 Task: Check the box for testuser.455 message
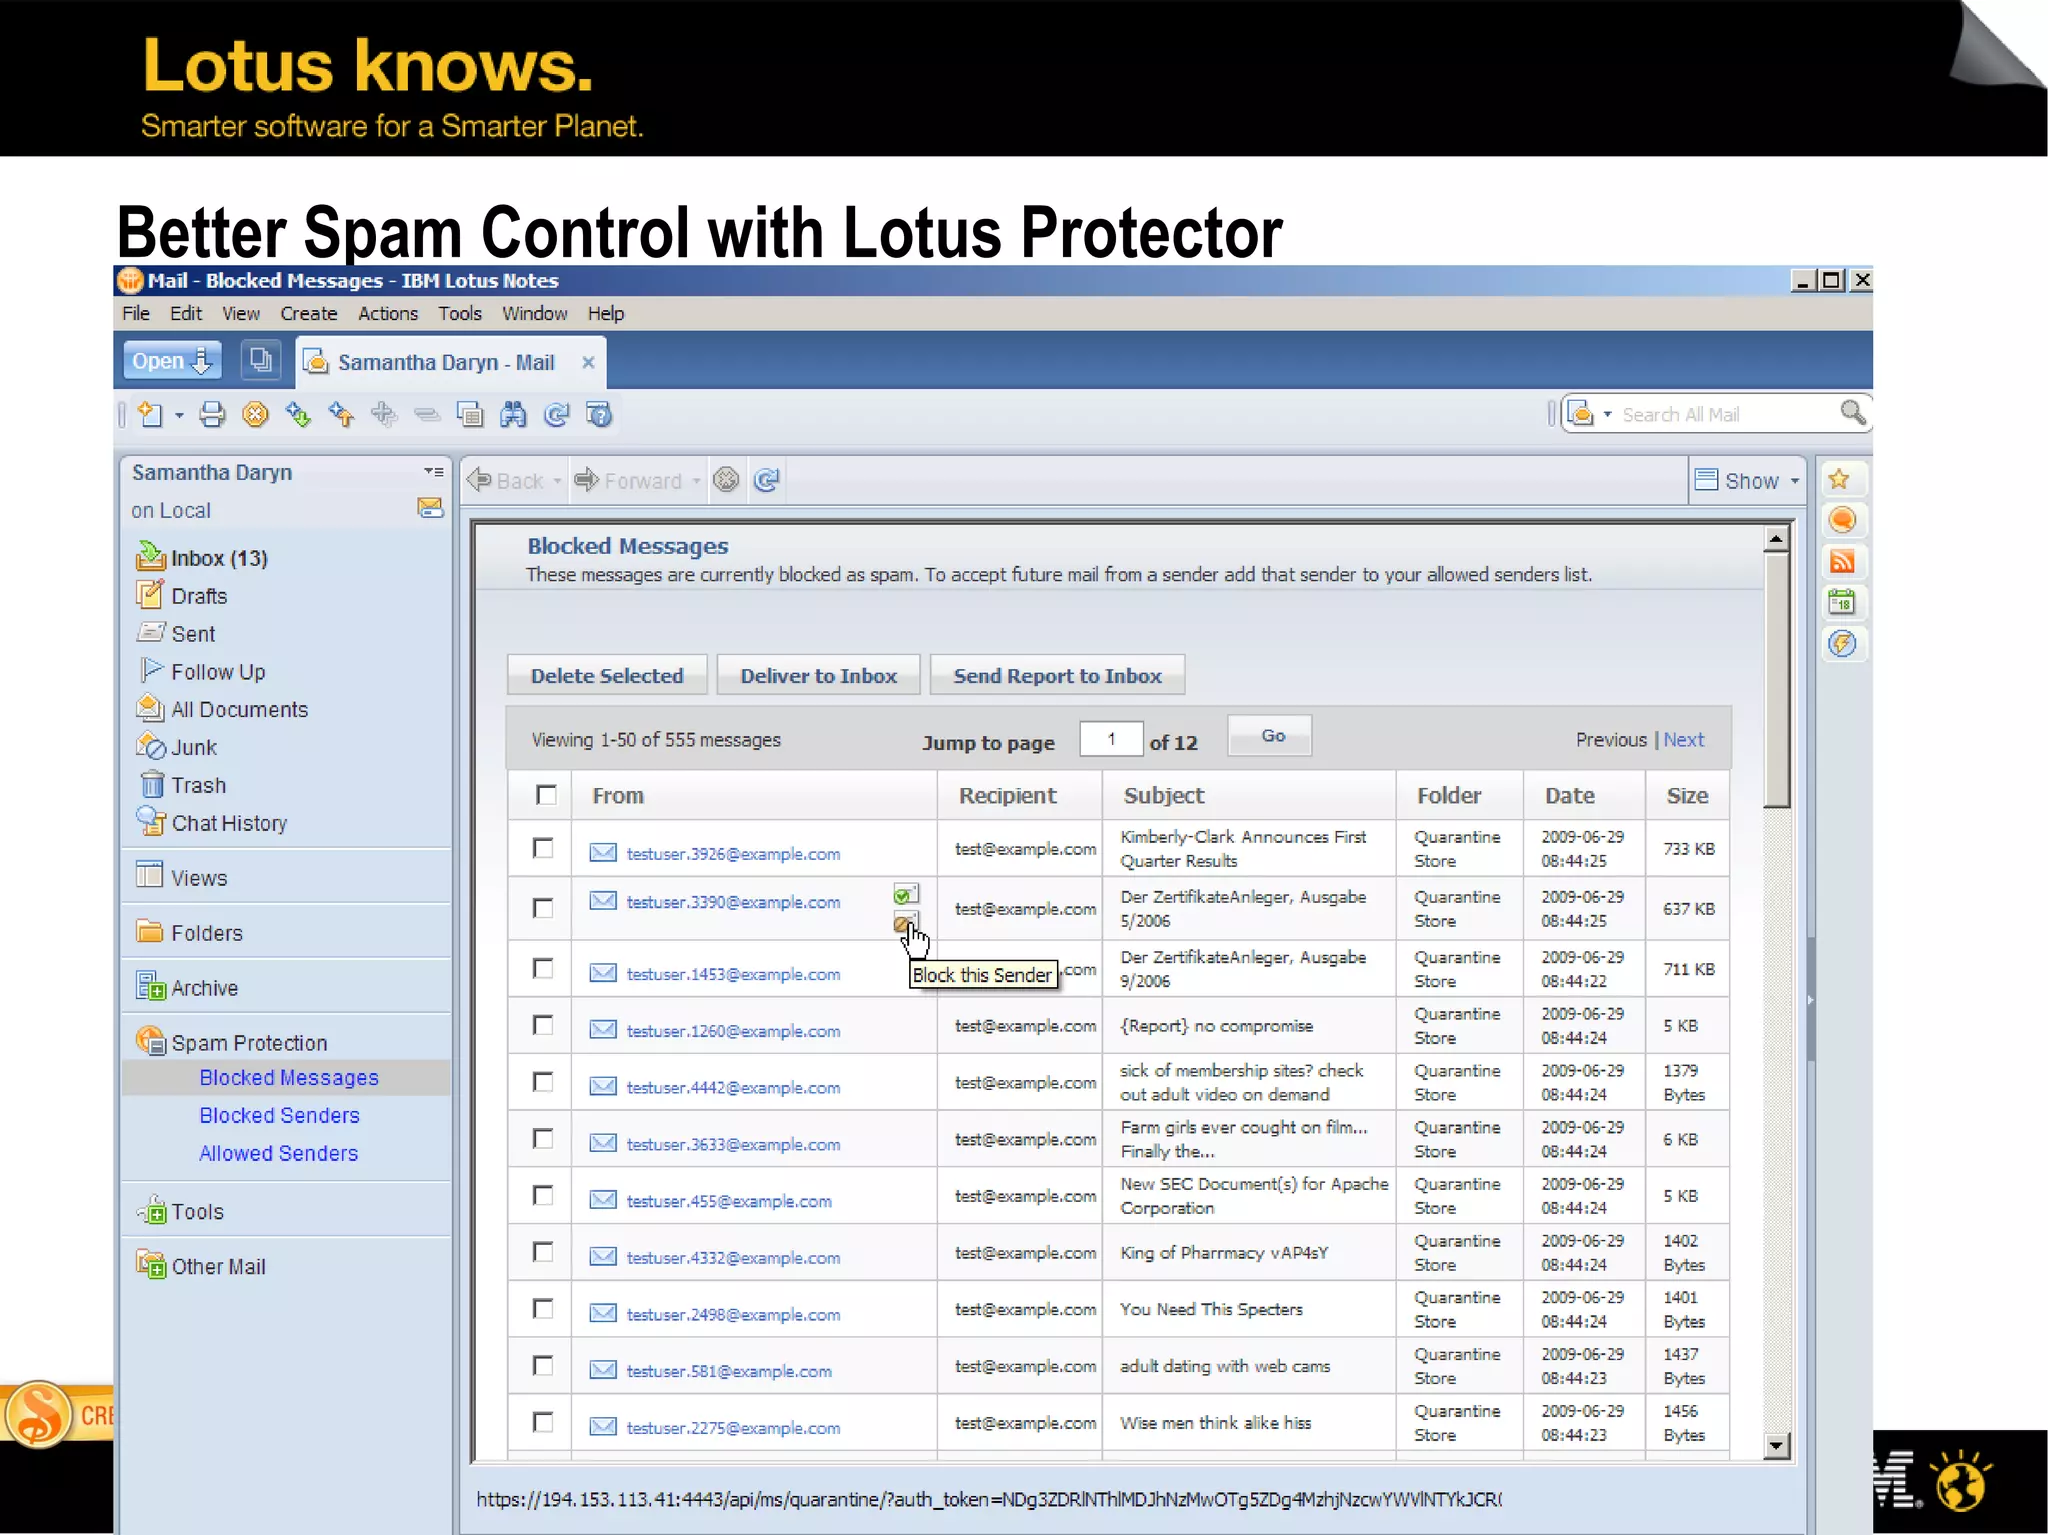[543, 1195]
